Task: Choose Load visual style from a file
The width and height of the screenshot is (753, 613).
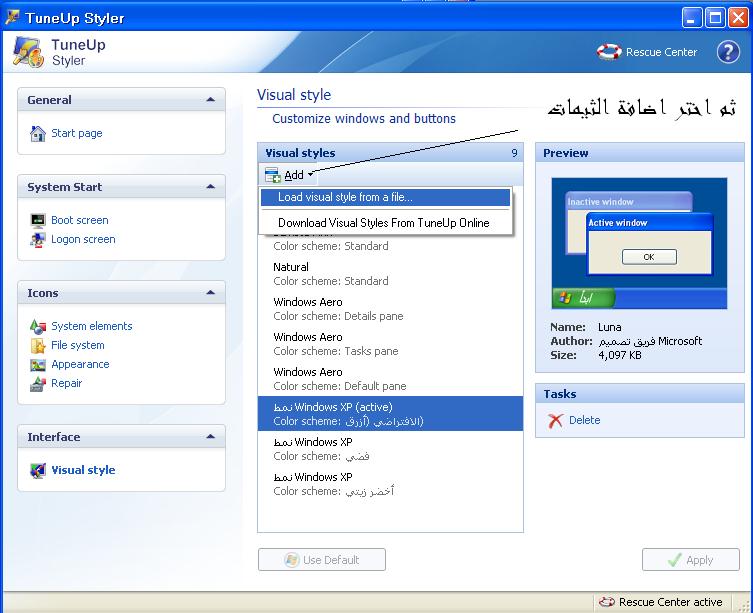Action: 385,197
